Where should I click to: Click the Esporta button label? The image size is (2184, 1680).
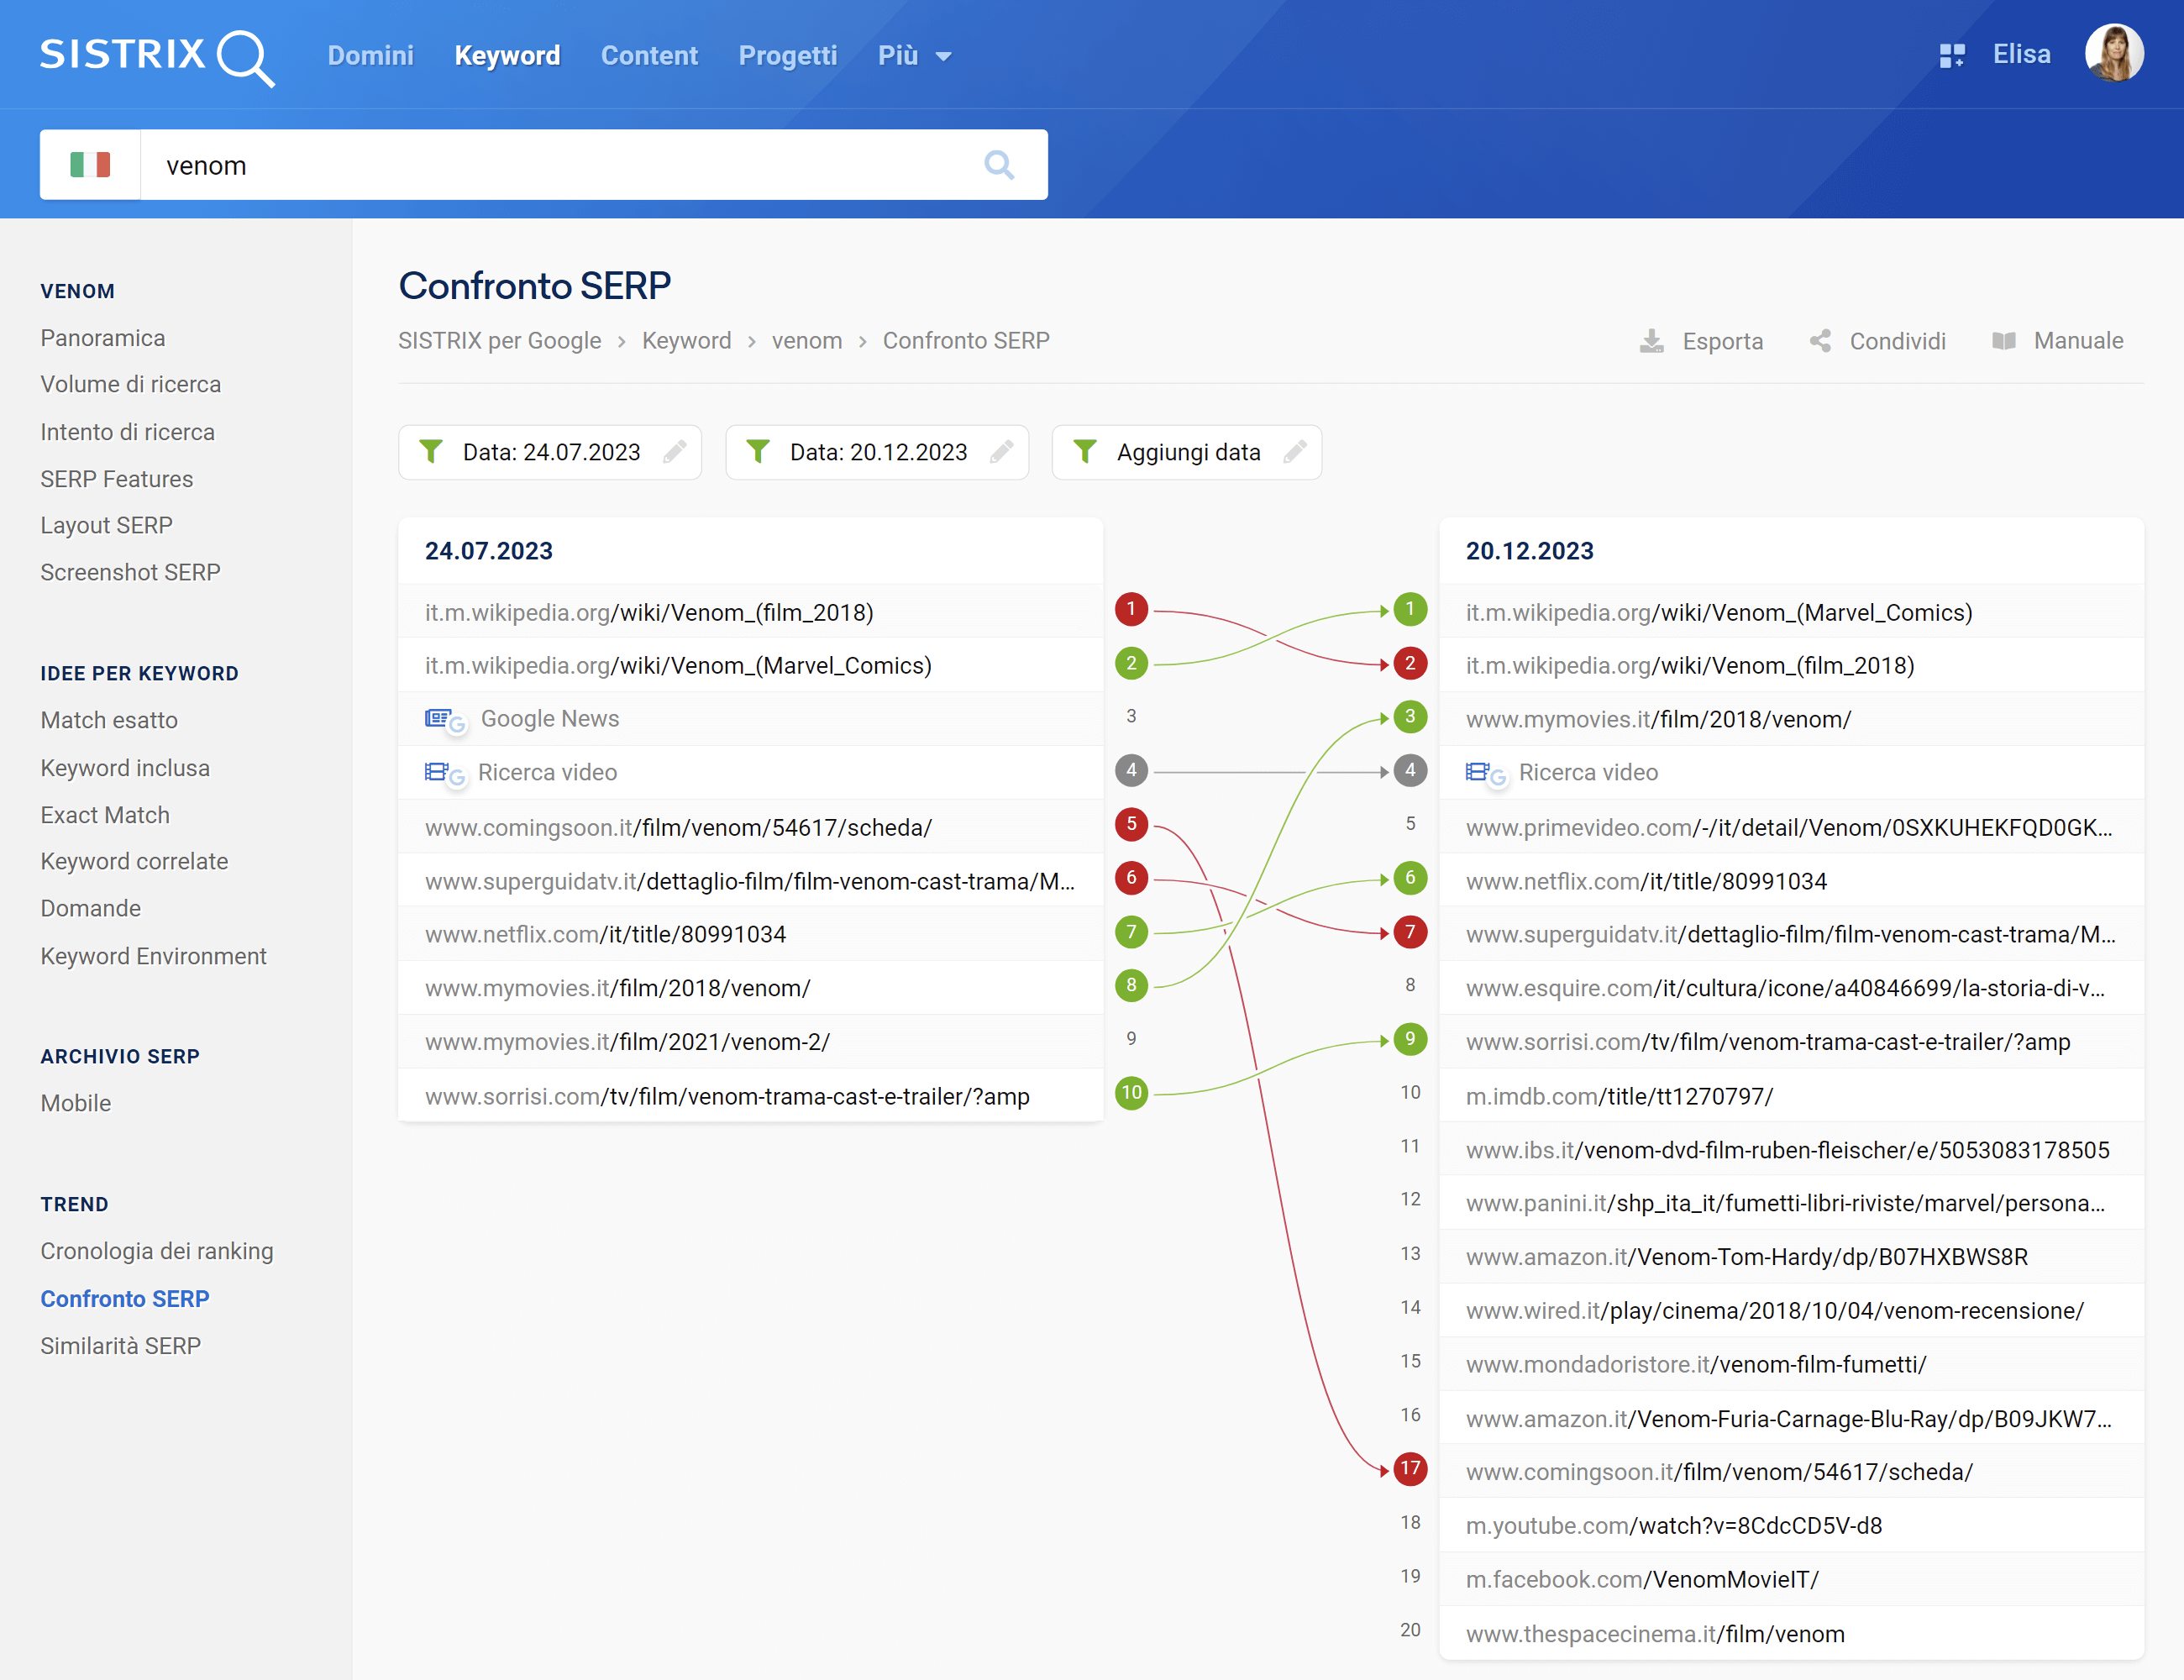[1722, 342]
